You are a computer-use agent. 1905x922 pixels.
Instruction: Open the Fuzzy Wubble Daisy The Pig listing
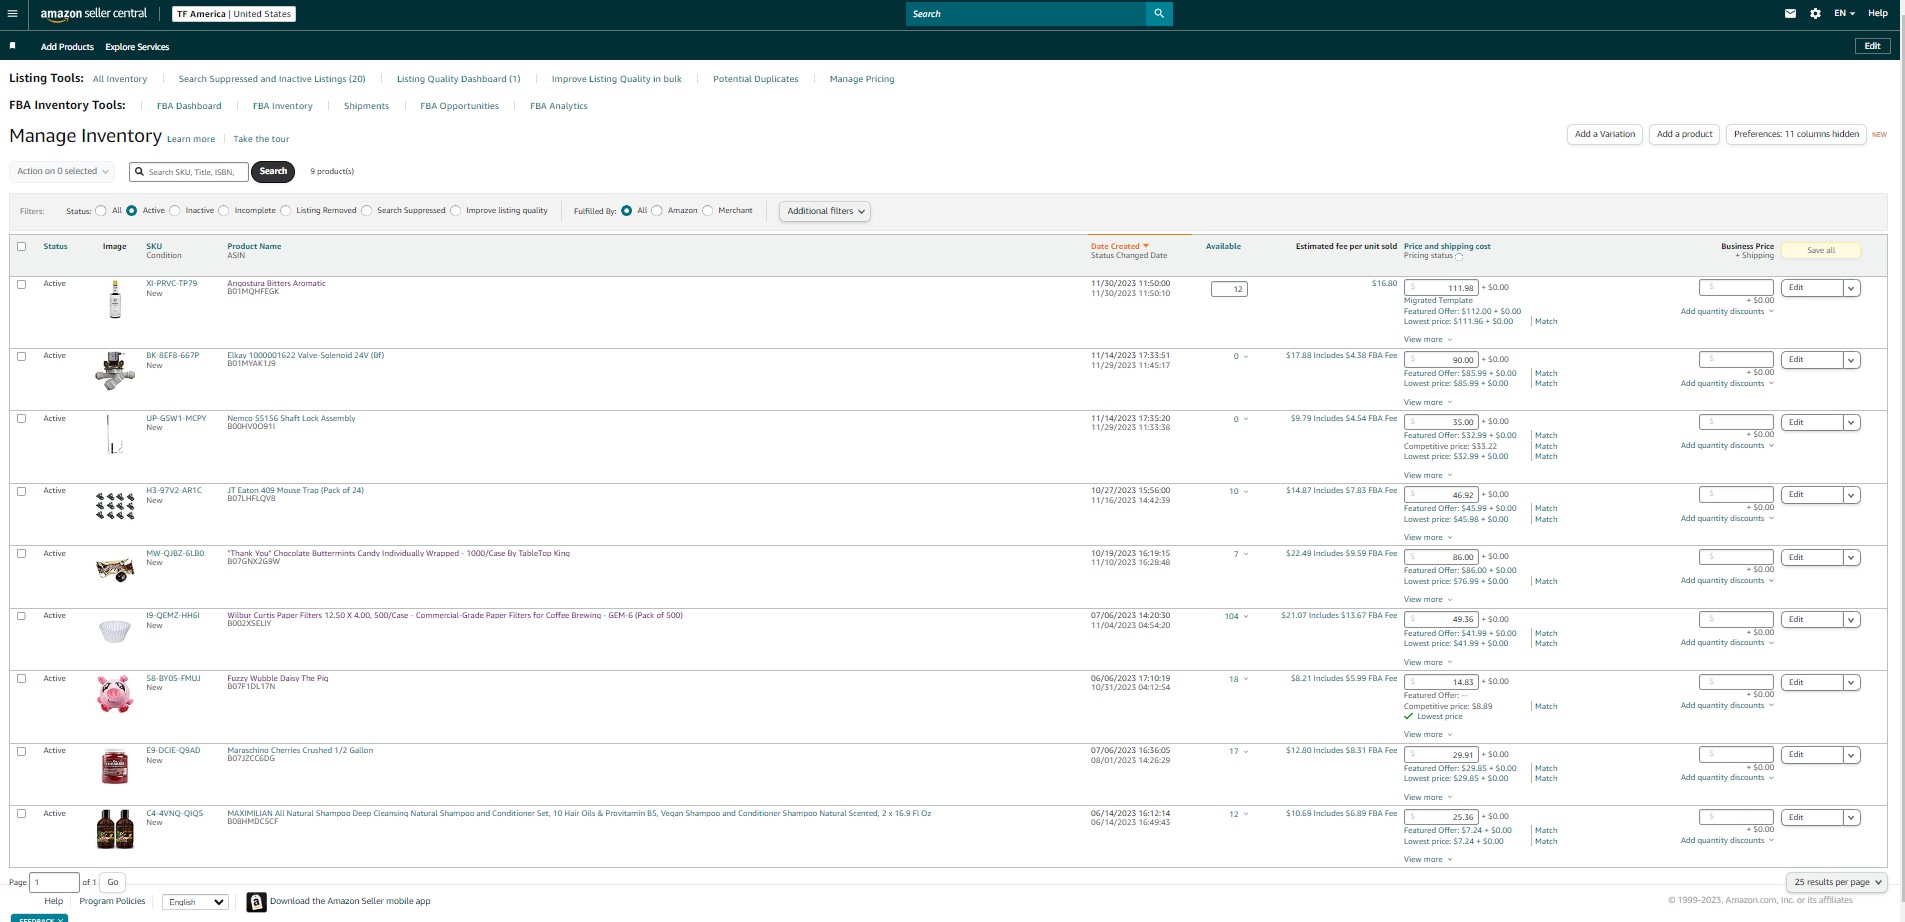pos(277,678)
